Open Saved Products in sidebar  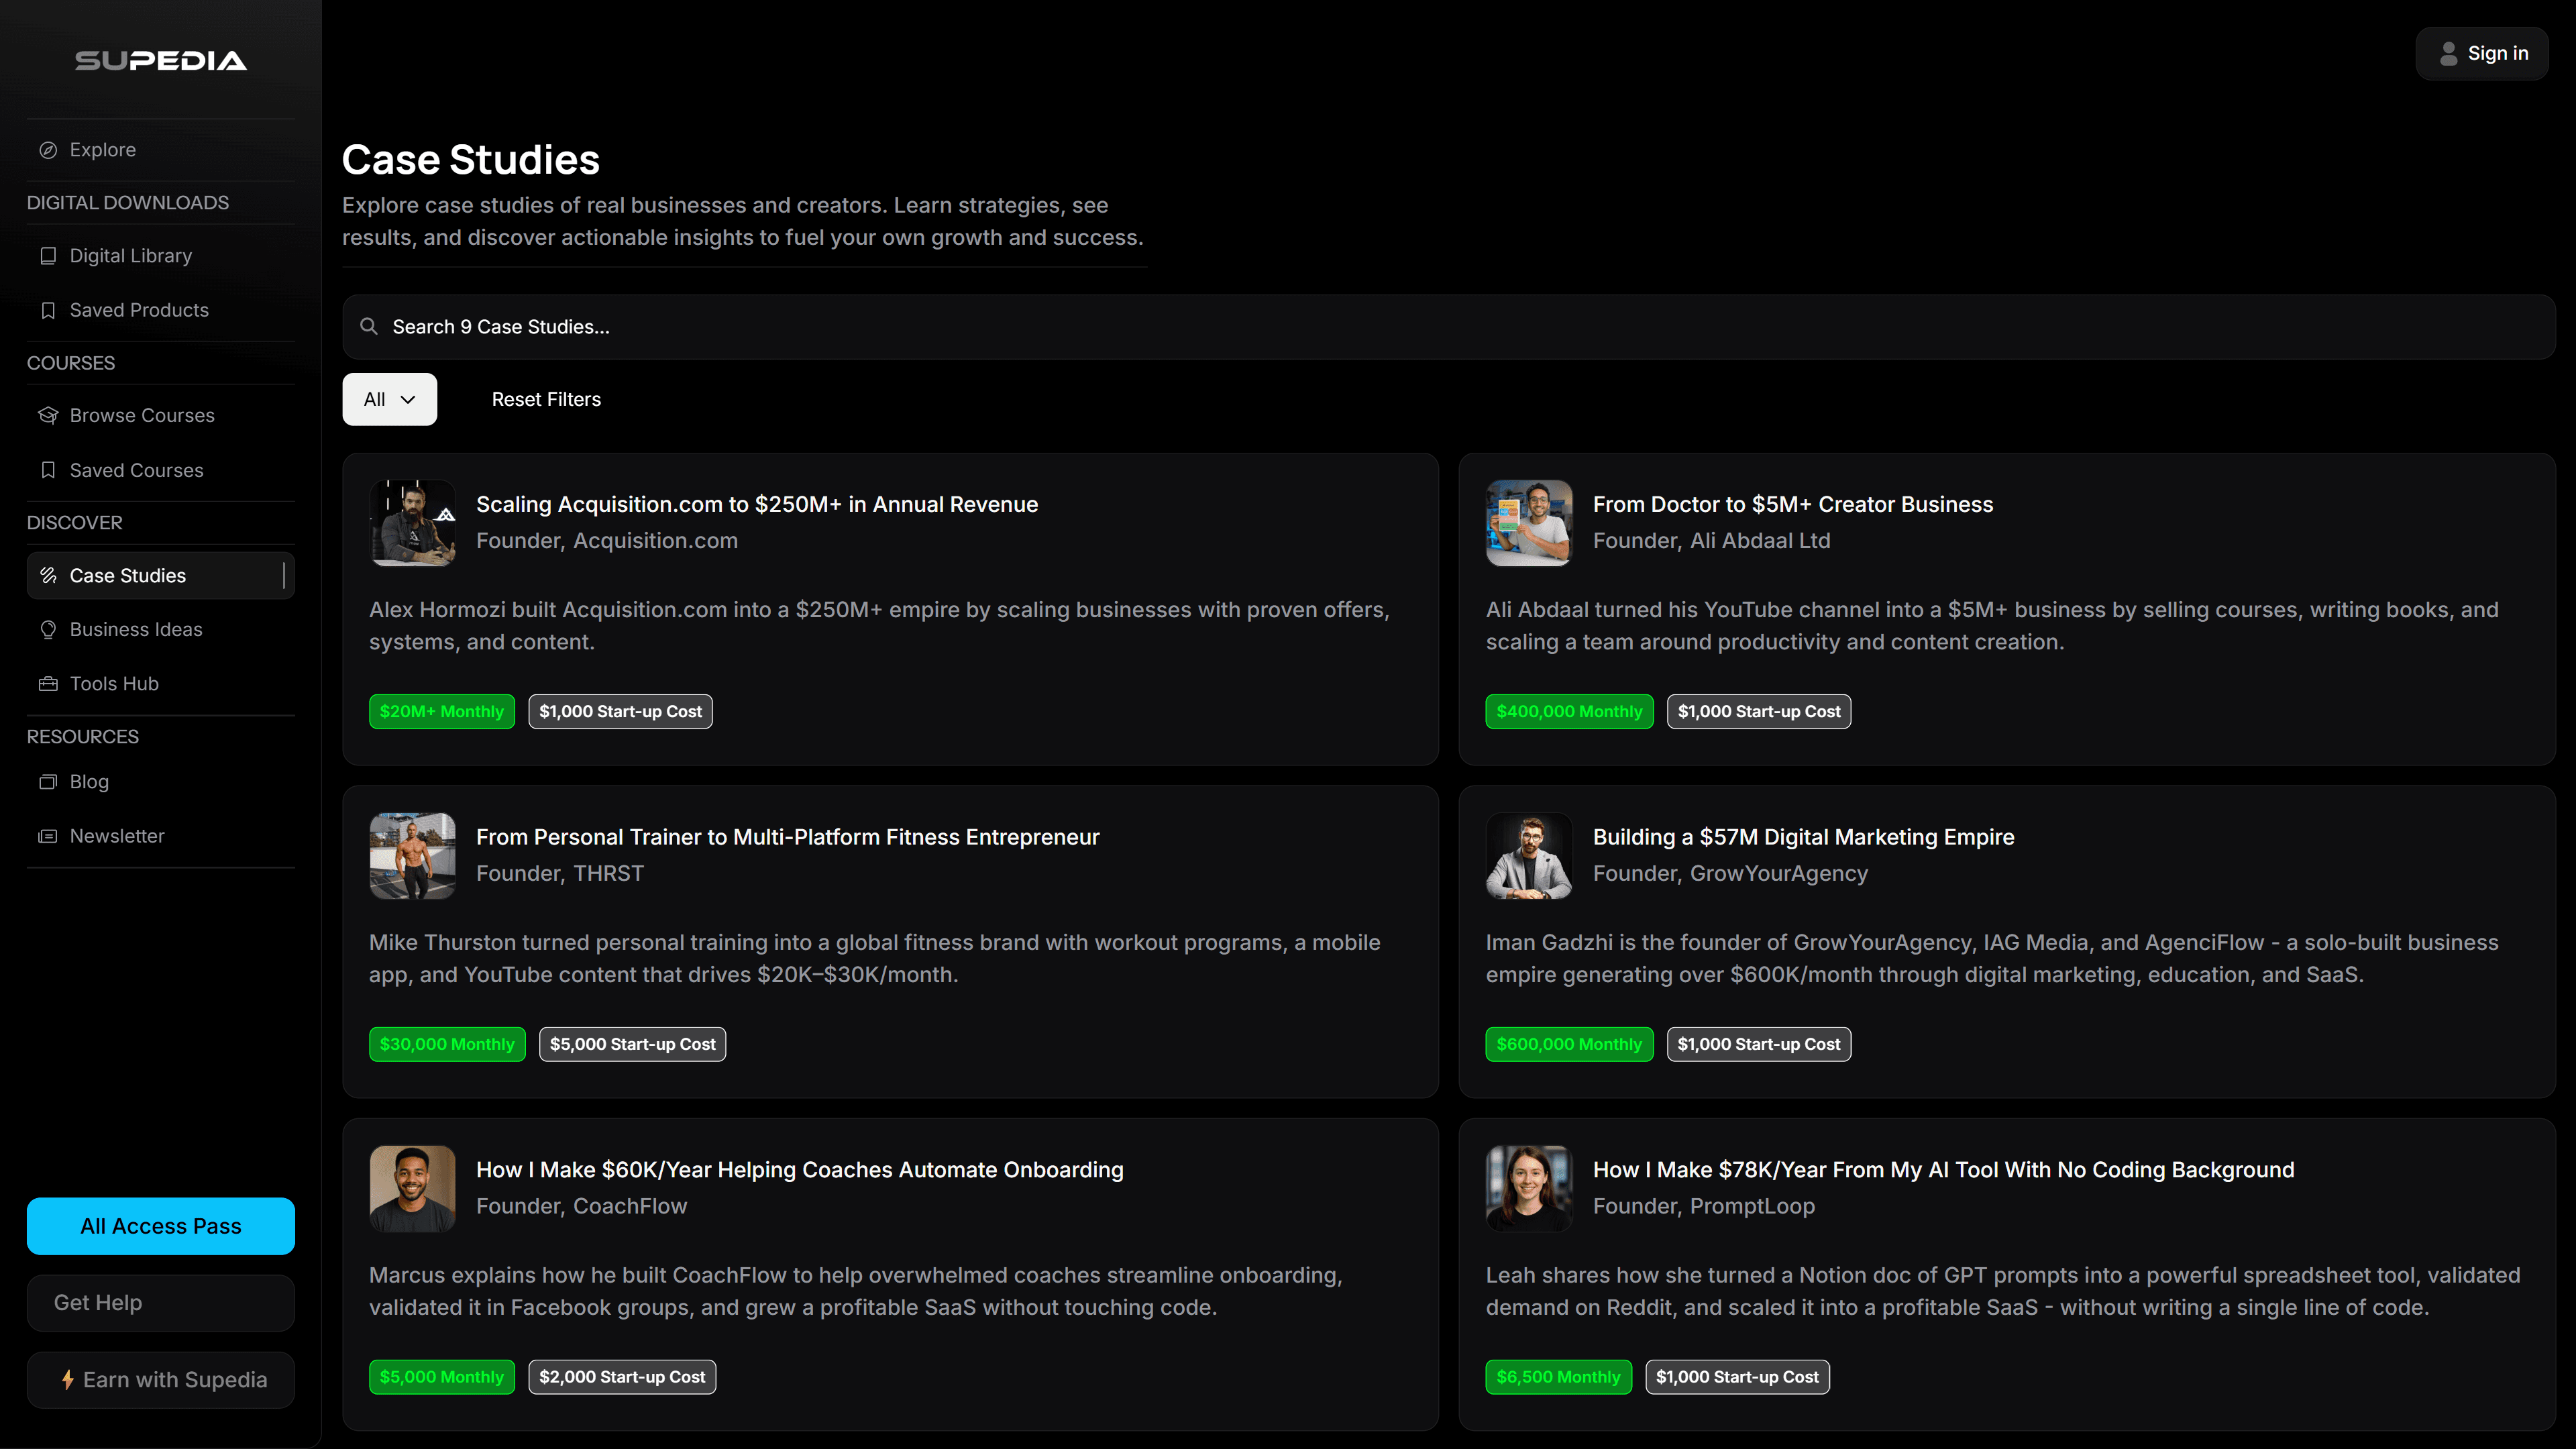click(x=161, y=310)
